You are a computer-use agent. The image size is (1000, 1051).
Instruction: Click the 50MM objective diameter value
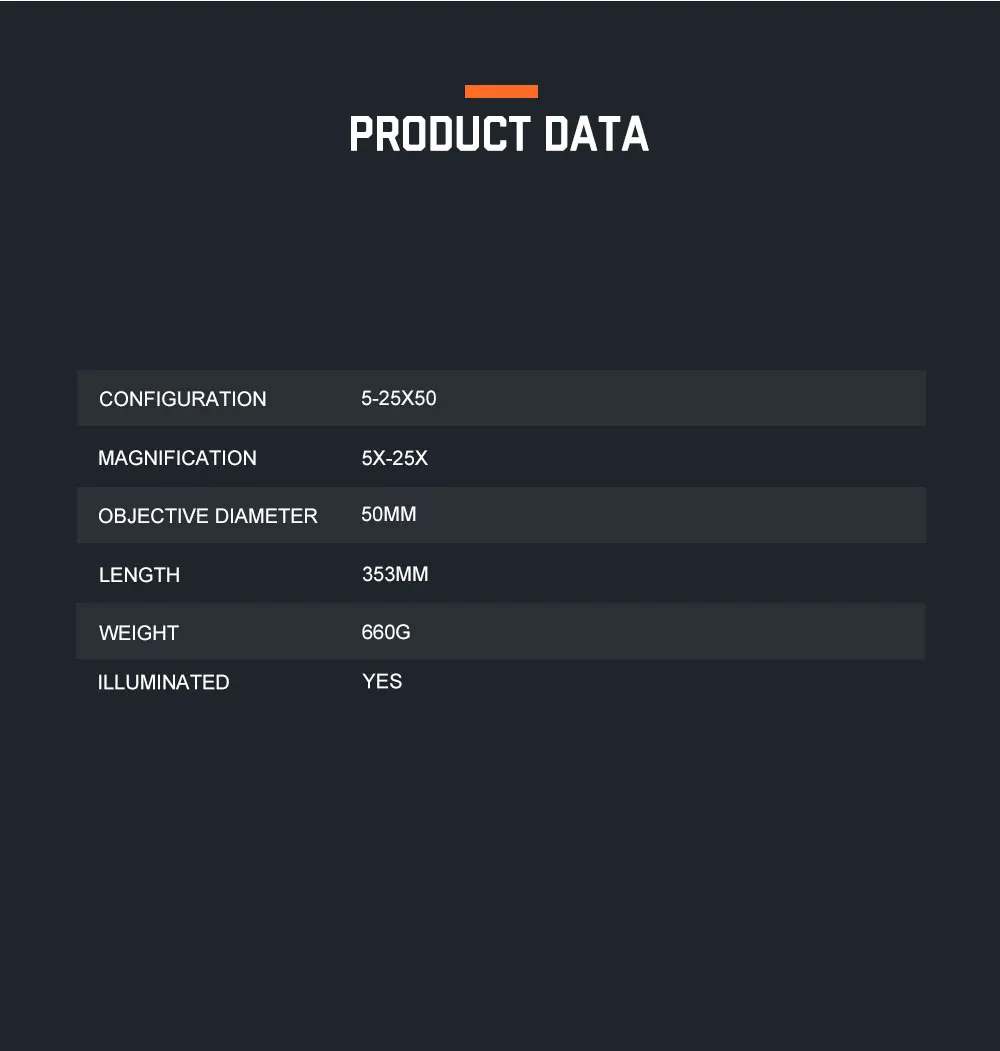pyautogui.click(x=389, y=514)
